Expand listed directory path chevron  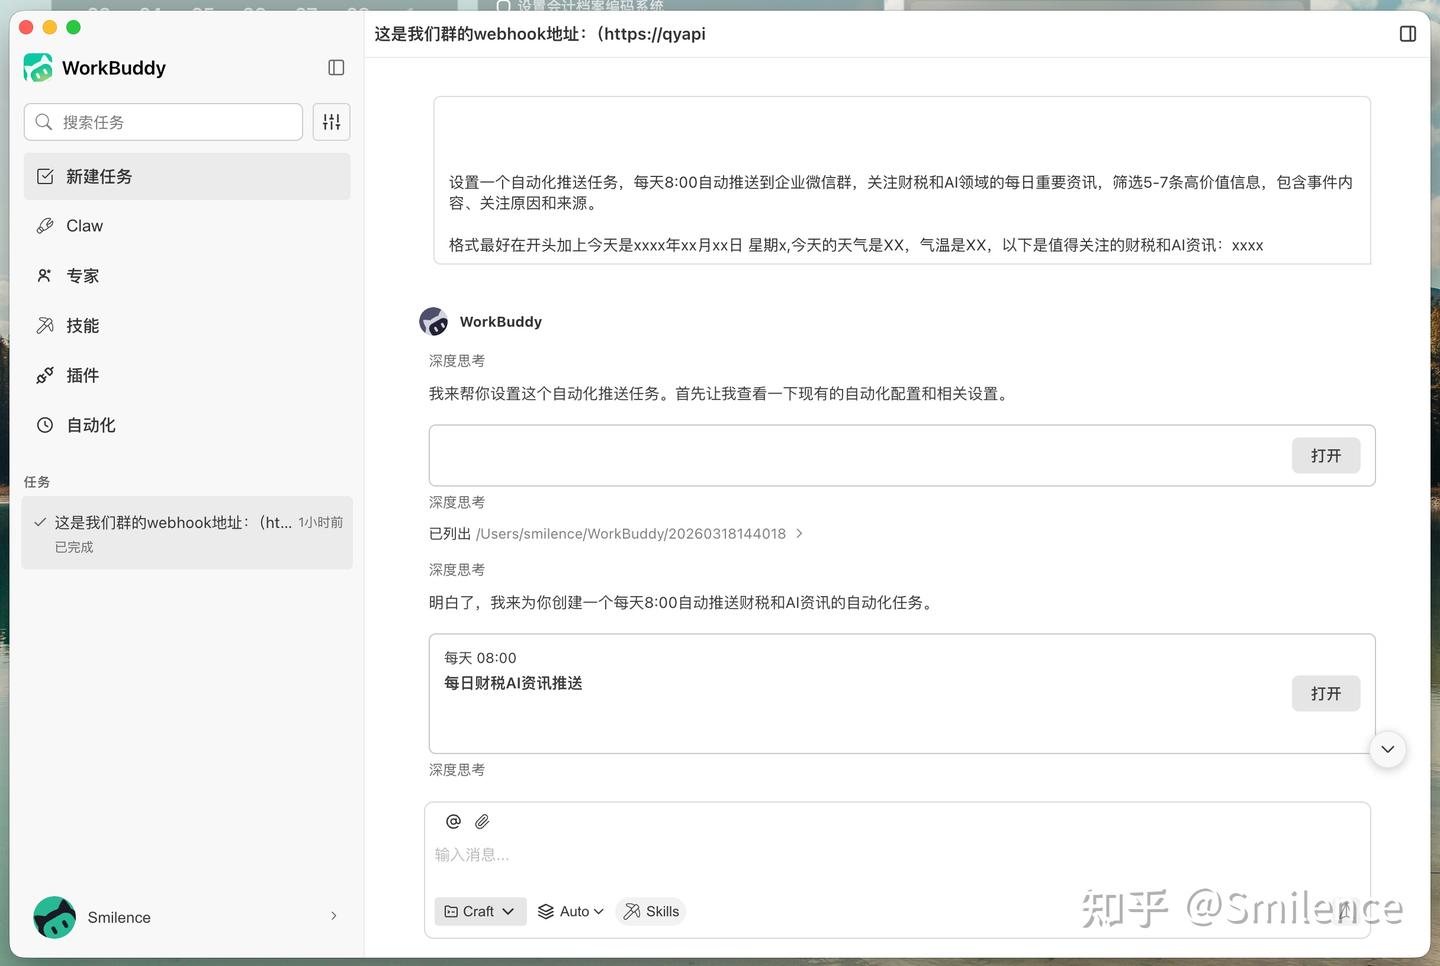click(x=799, y=534)
